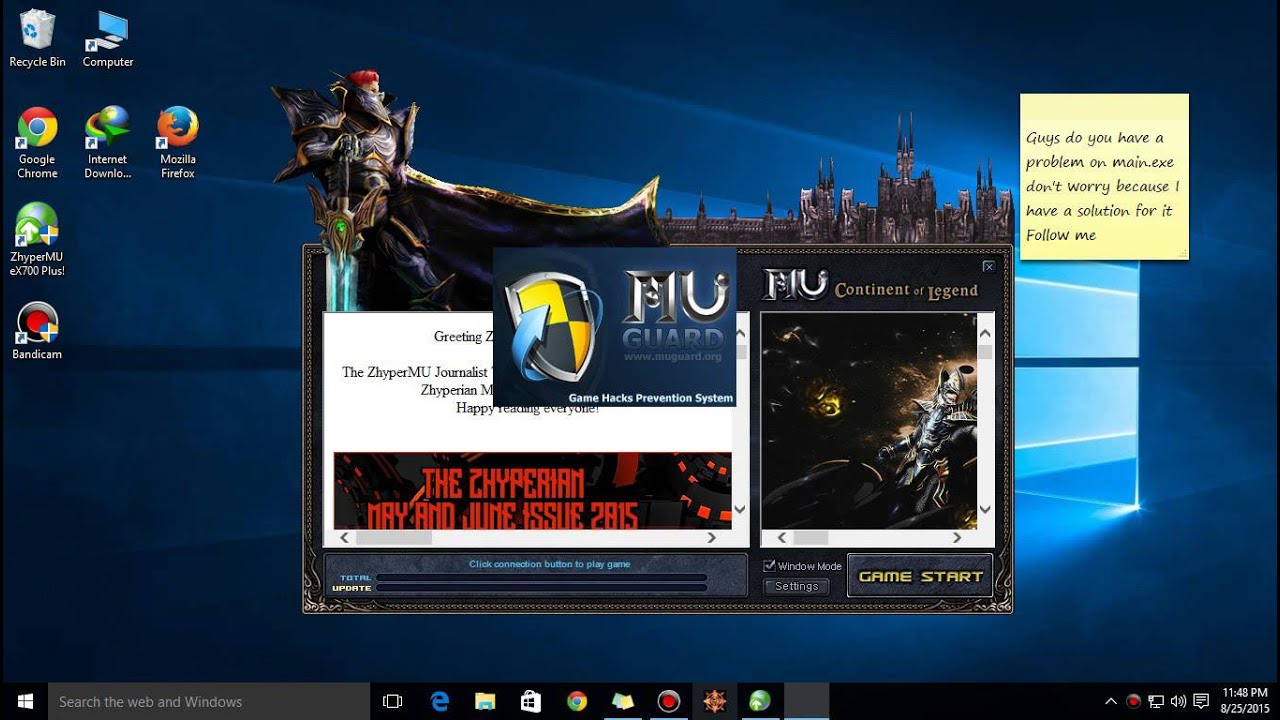Open the Internet Download Manager desktop shortcut

point(107,143)
